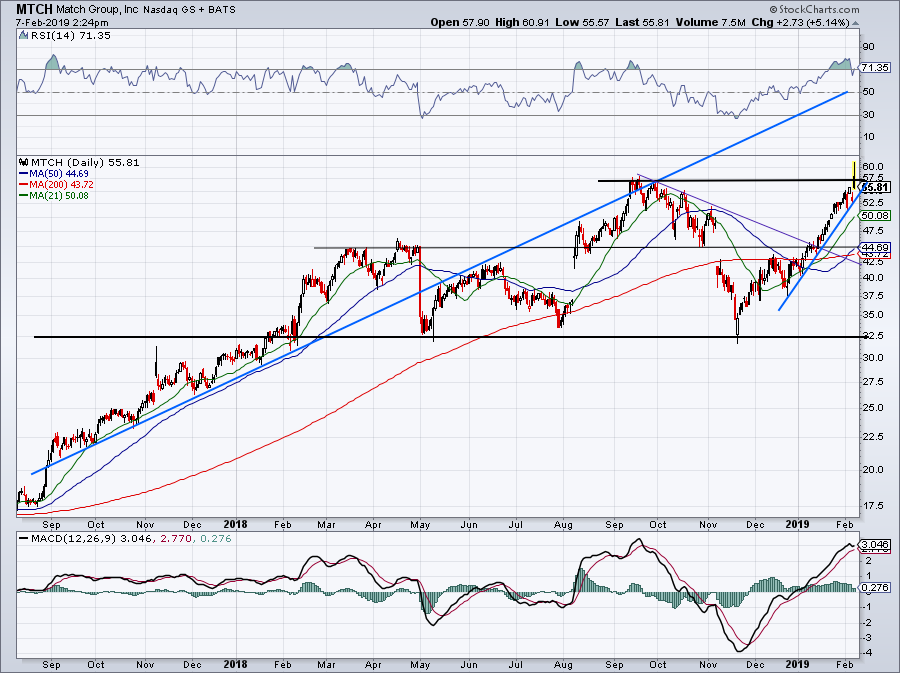Click the 44.69 blue flag on the price axis
The image size is (900, 673).
(875, 248)
